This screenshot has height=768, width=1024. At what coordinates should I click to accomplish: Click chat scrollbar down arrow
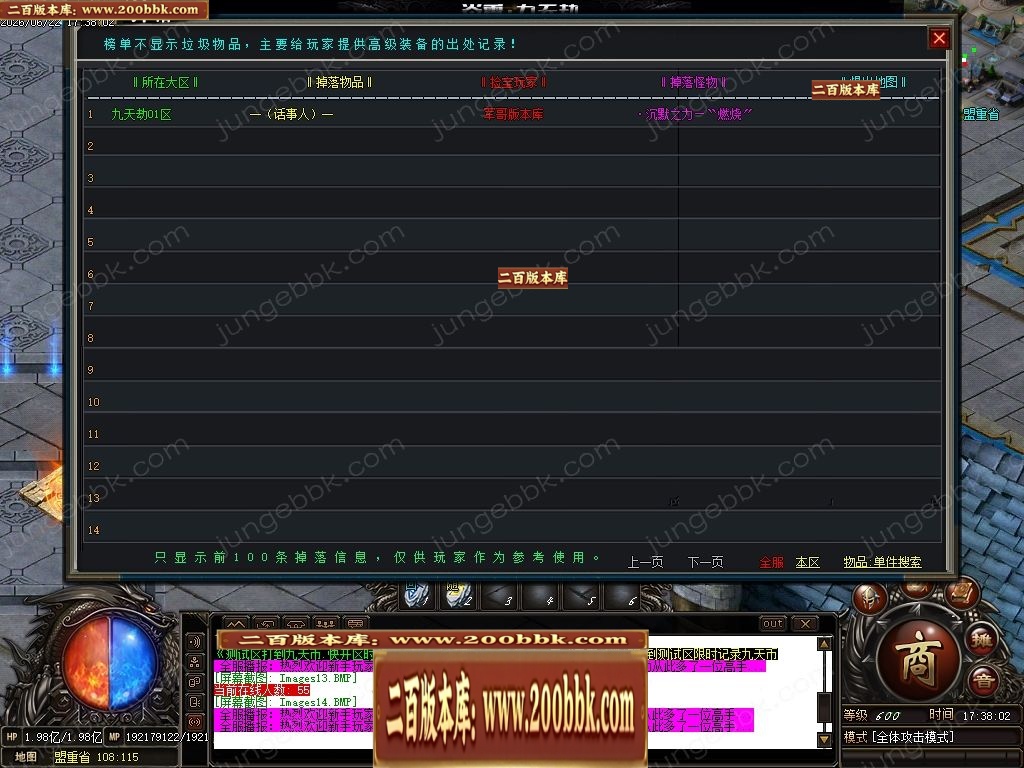[824, 739]
